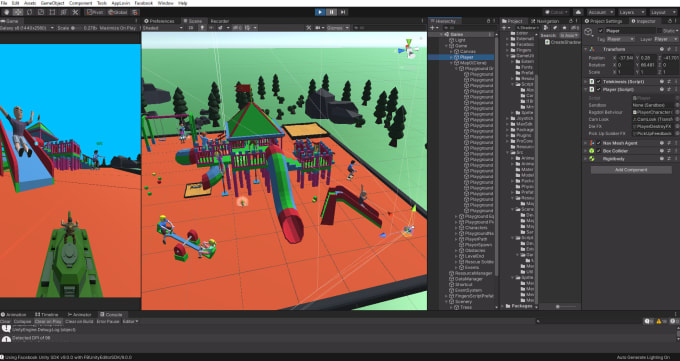This screenshot has width=680, height=361.
Task: Toggle the Static checkbox in Inspector
Action: click(660, 31)
